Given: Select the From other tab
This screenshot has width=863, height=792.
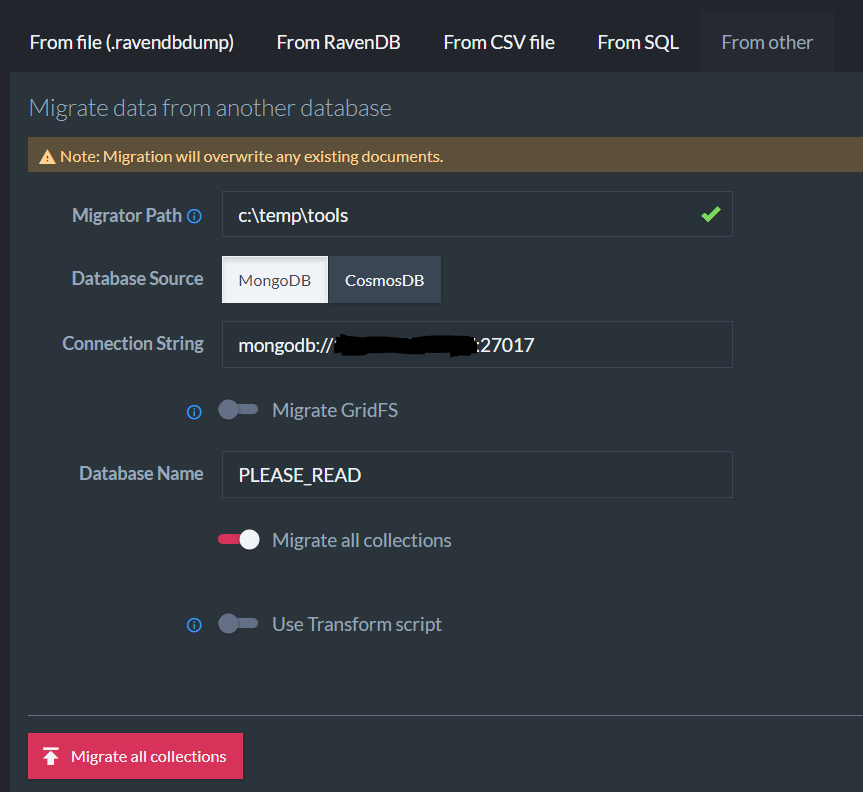Looking at the screenshot, I should pyautogui.click(x=767, y=42).
